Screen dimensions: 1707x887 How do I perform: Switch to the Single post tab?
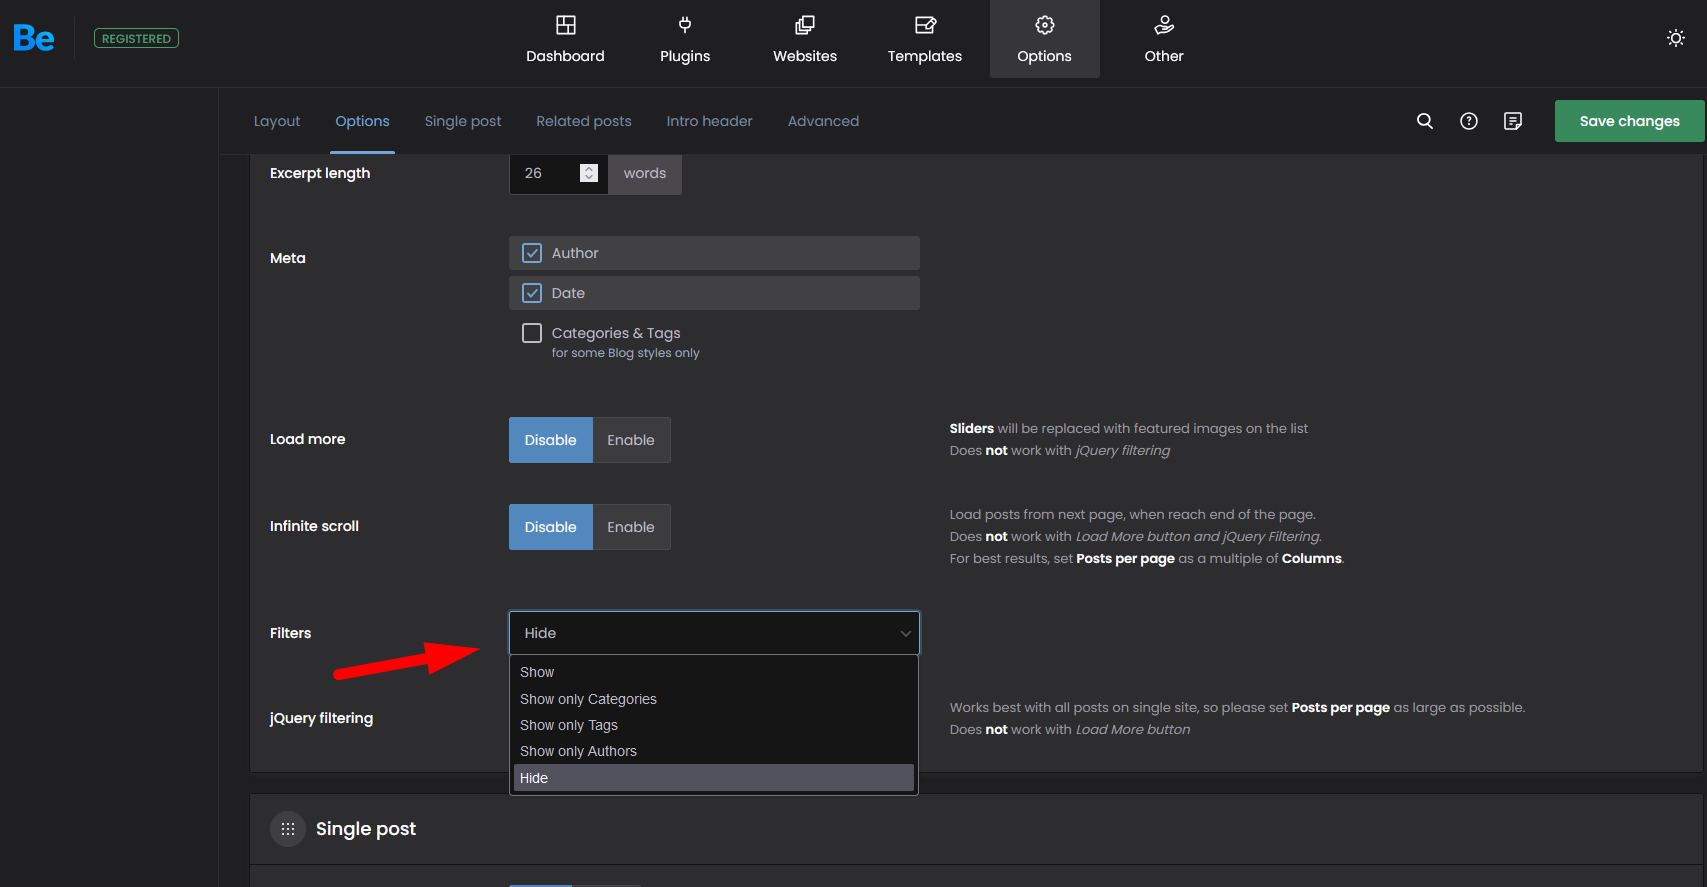click(x=463, y=121)
